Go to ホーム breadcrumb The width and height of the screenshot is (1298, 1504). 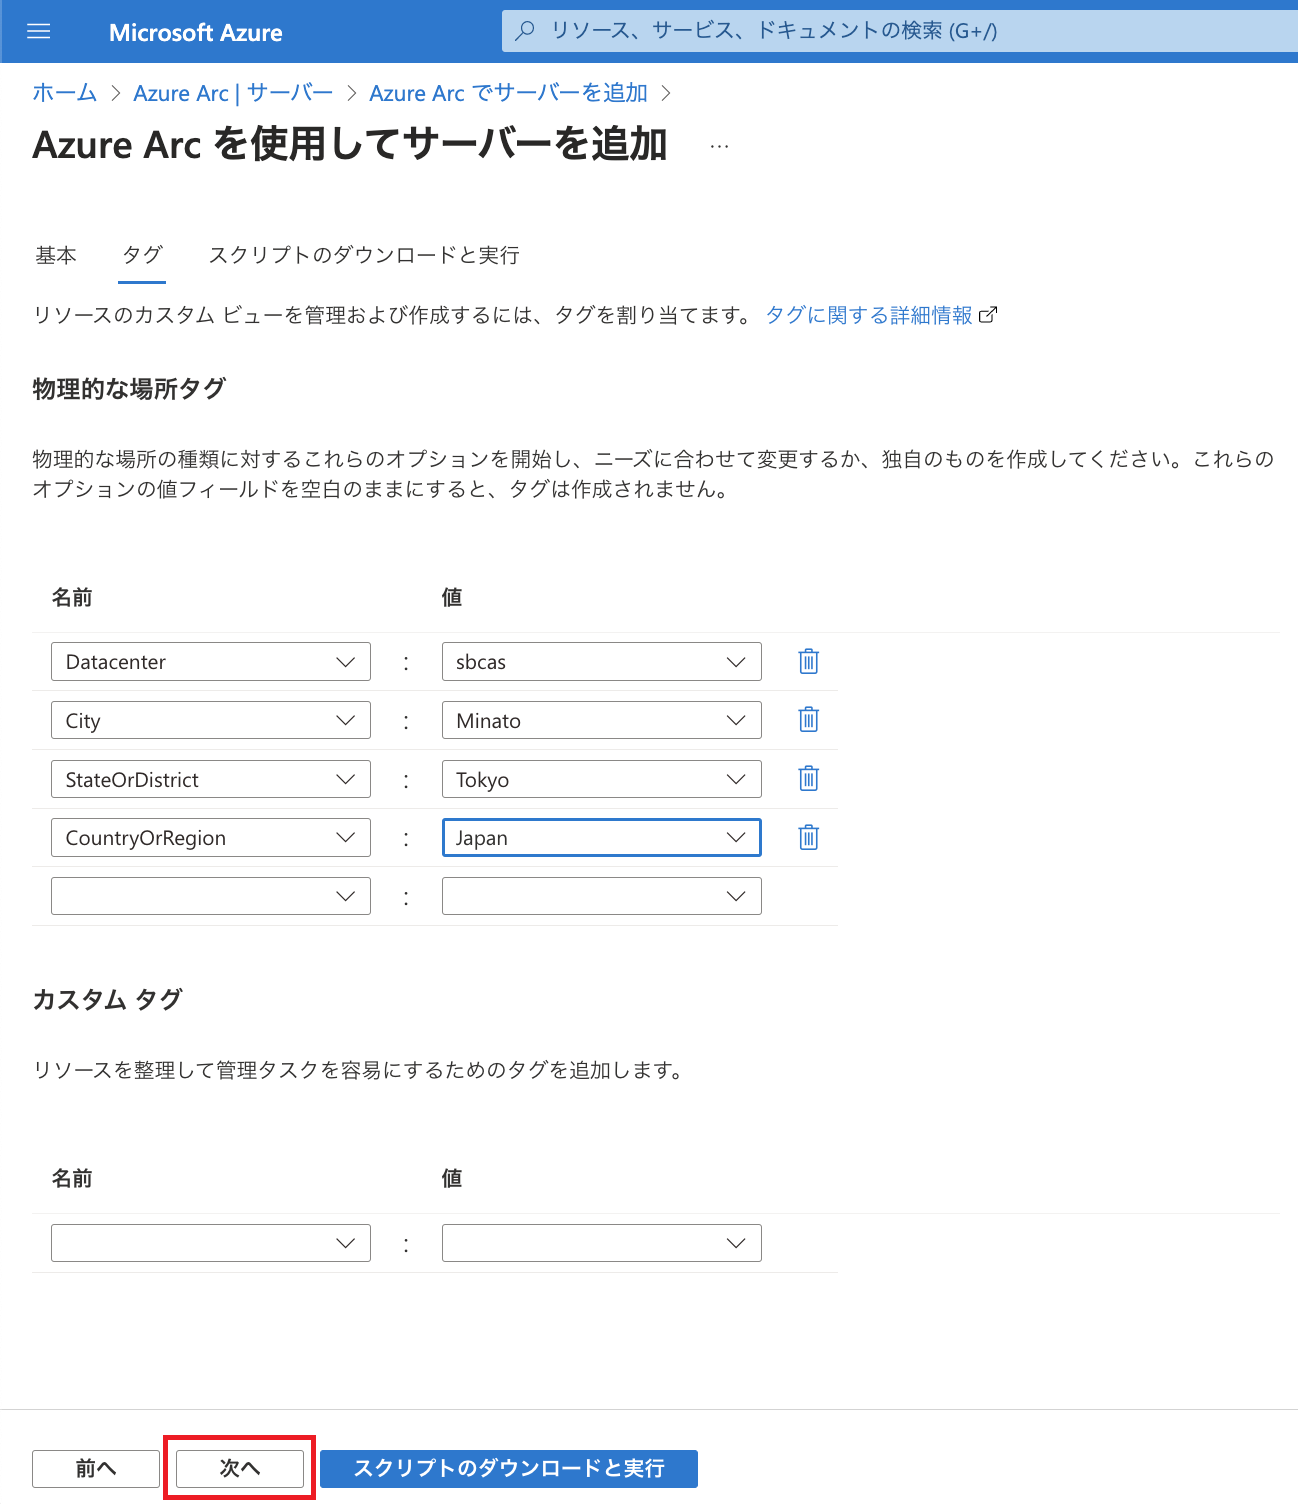(x=65, y=93)
